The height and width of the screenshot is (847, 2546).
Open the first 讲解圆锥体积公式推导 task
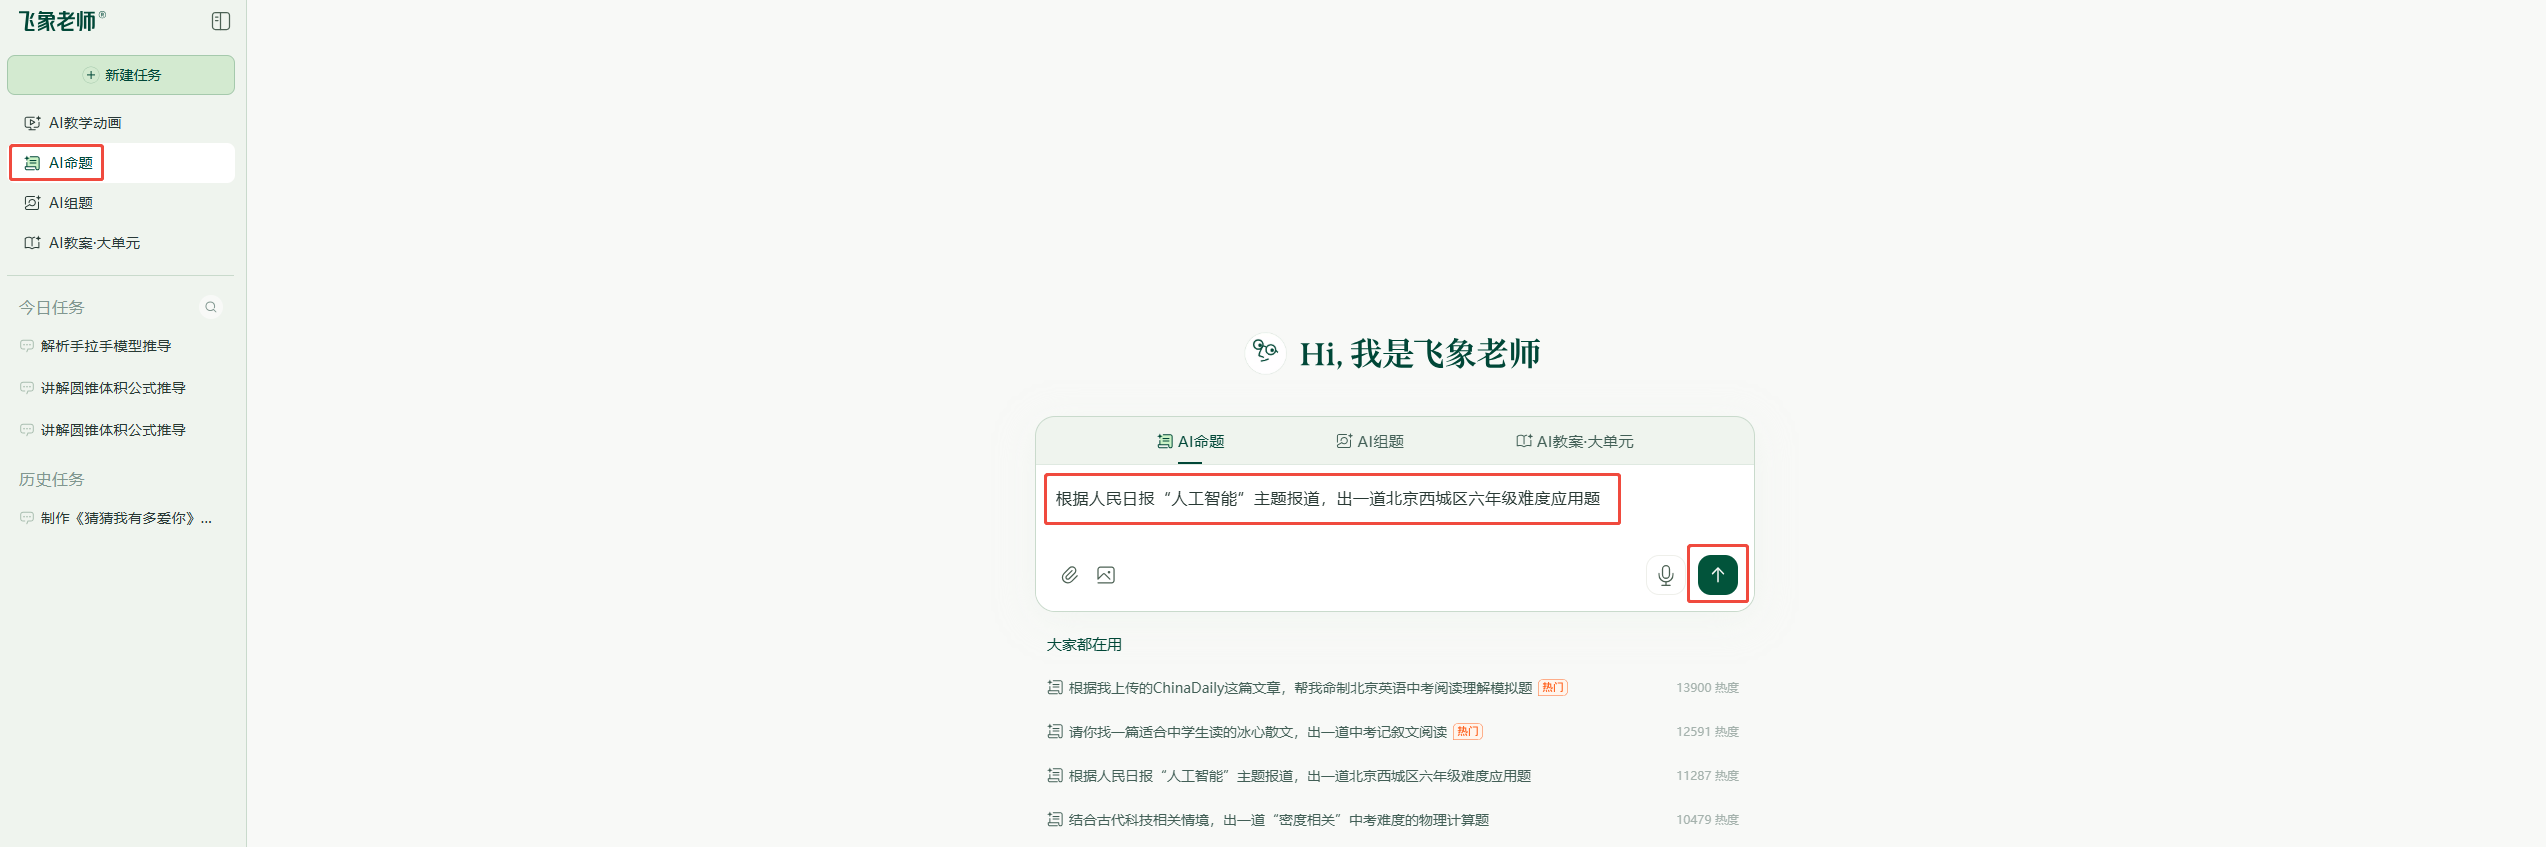point(112,388)
